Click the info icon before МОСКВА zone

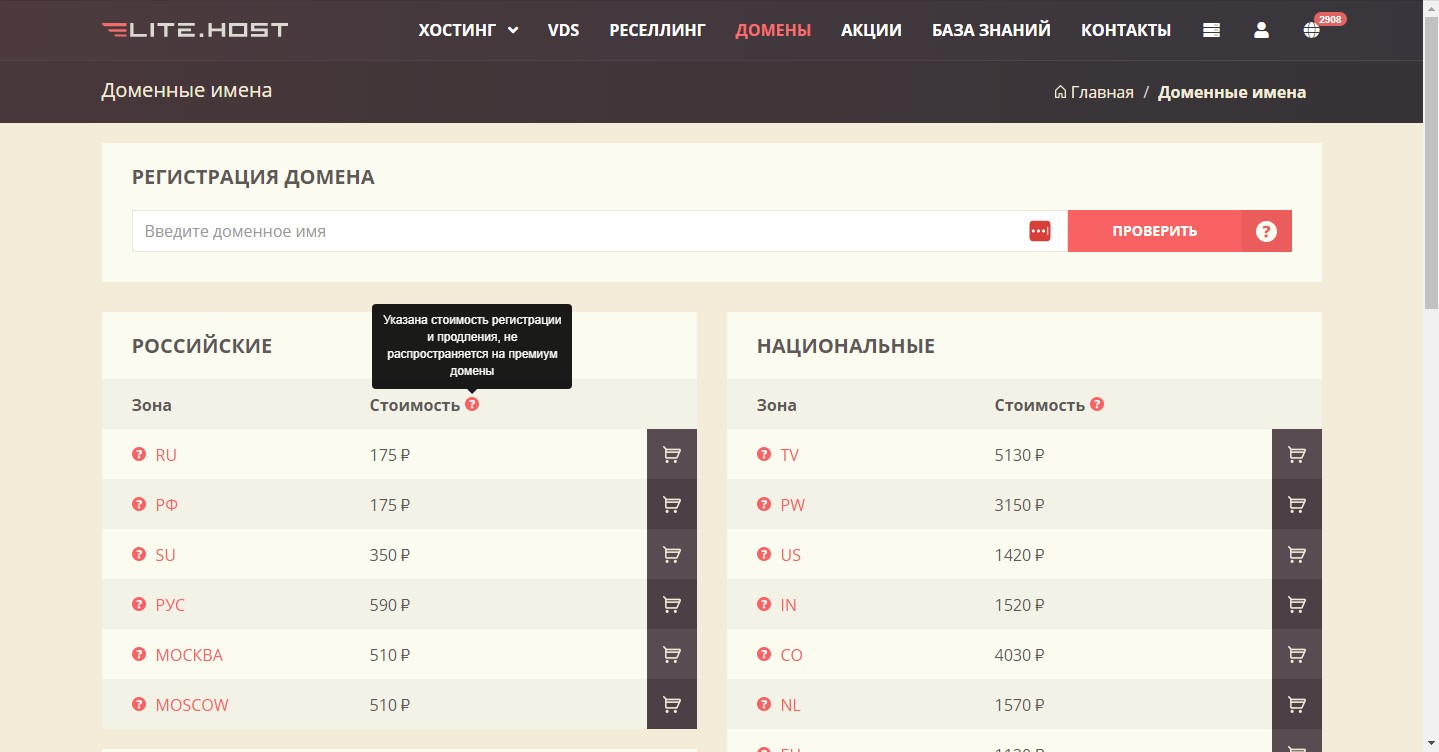pyautogui.click(x=139, y=654)
